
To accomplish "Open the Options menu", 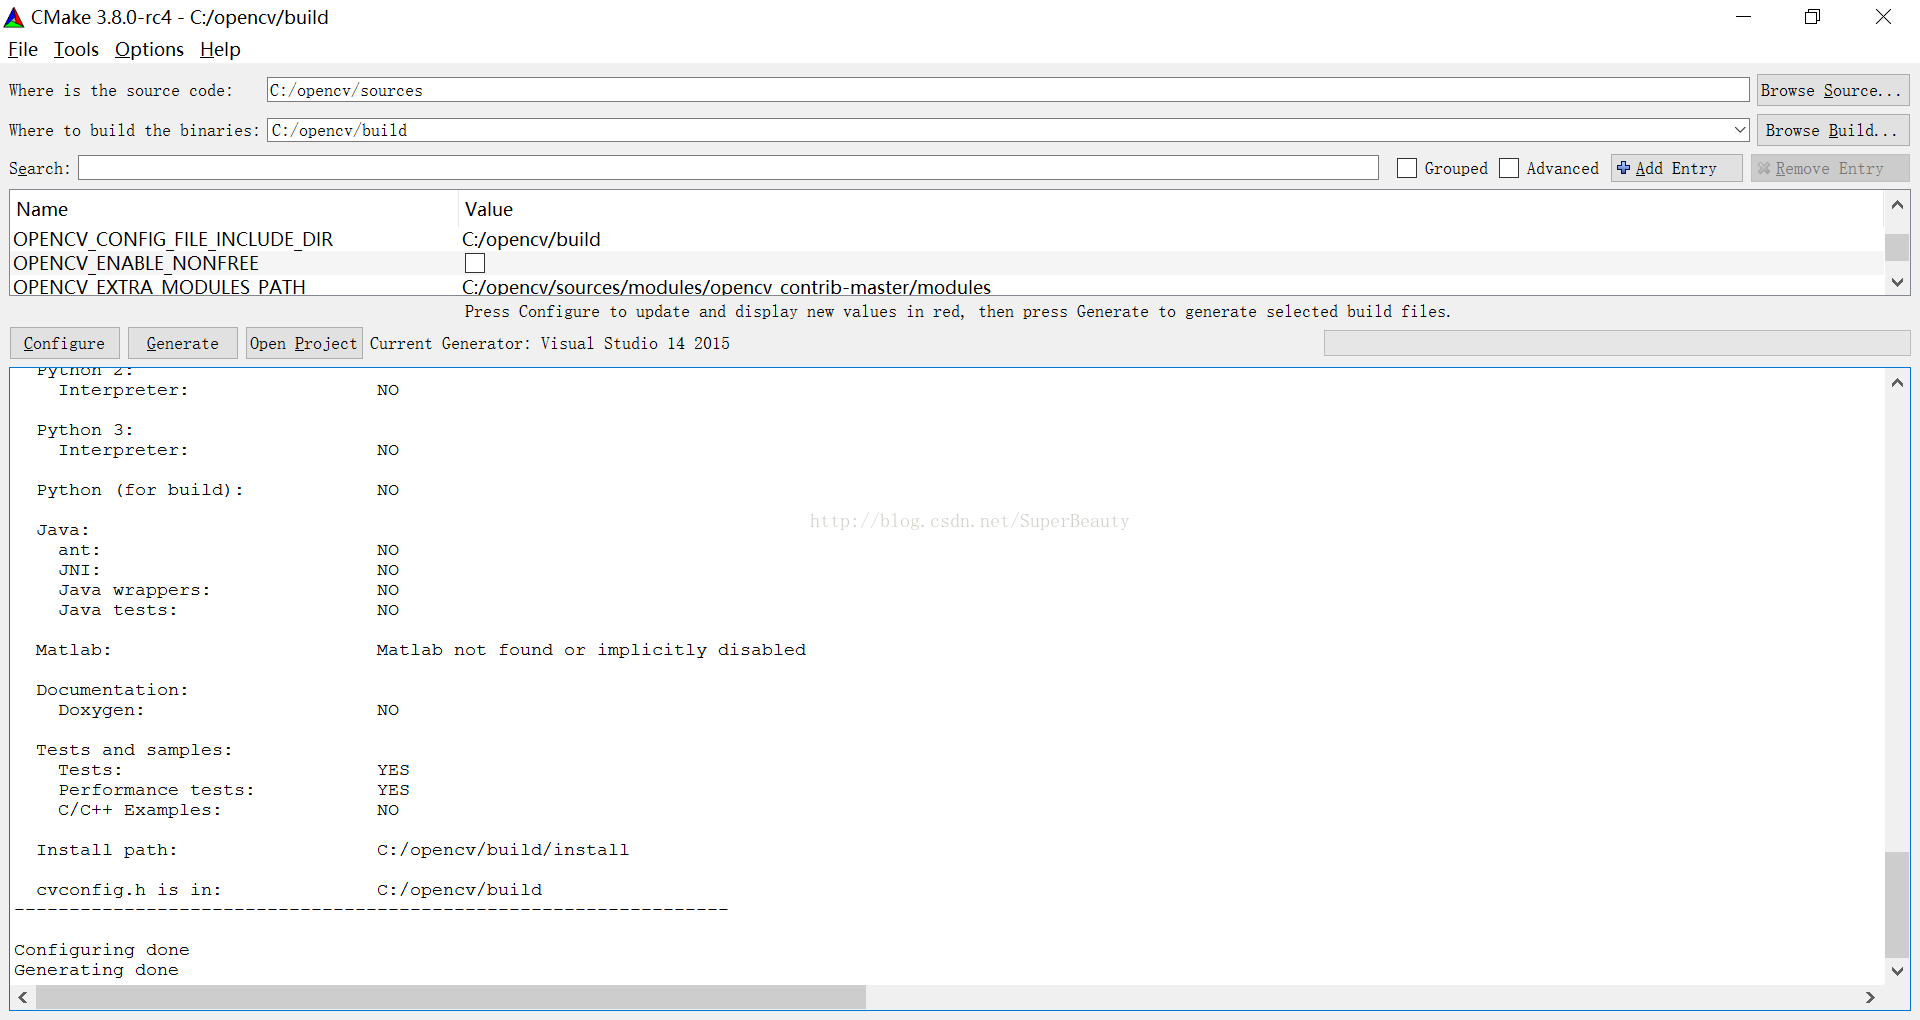I will pos(149,49).
